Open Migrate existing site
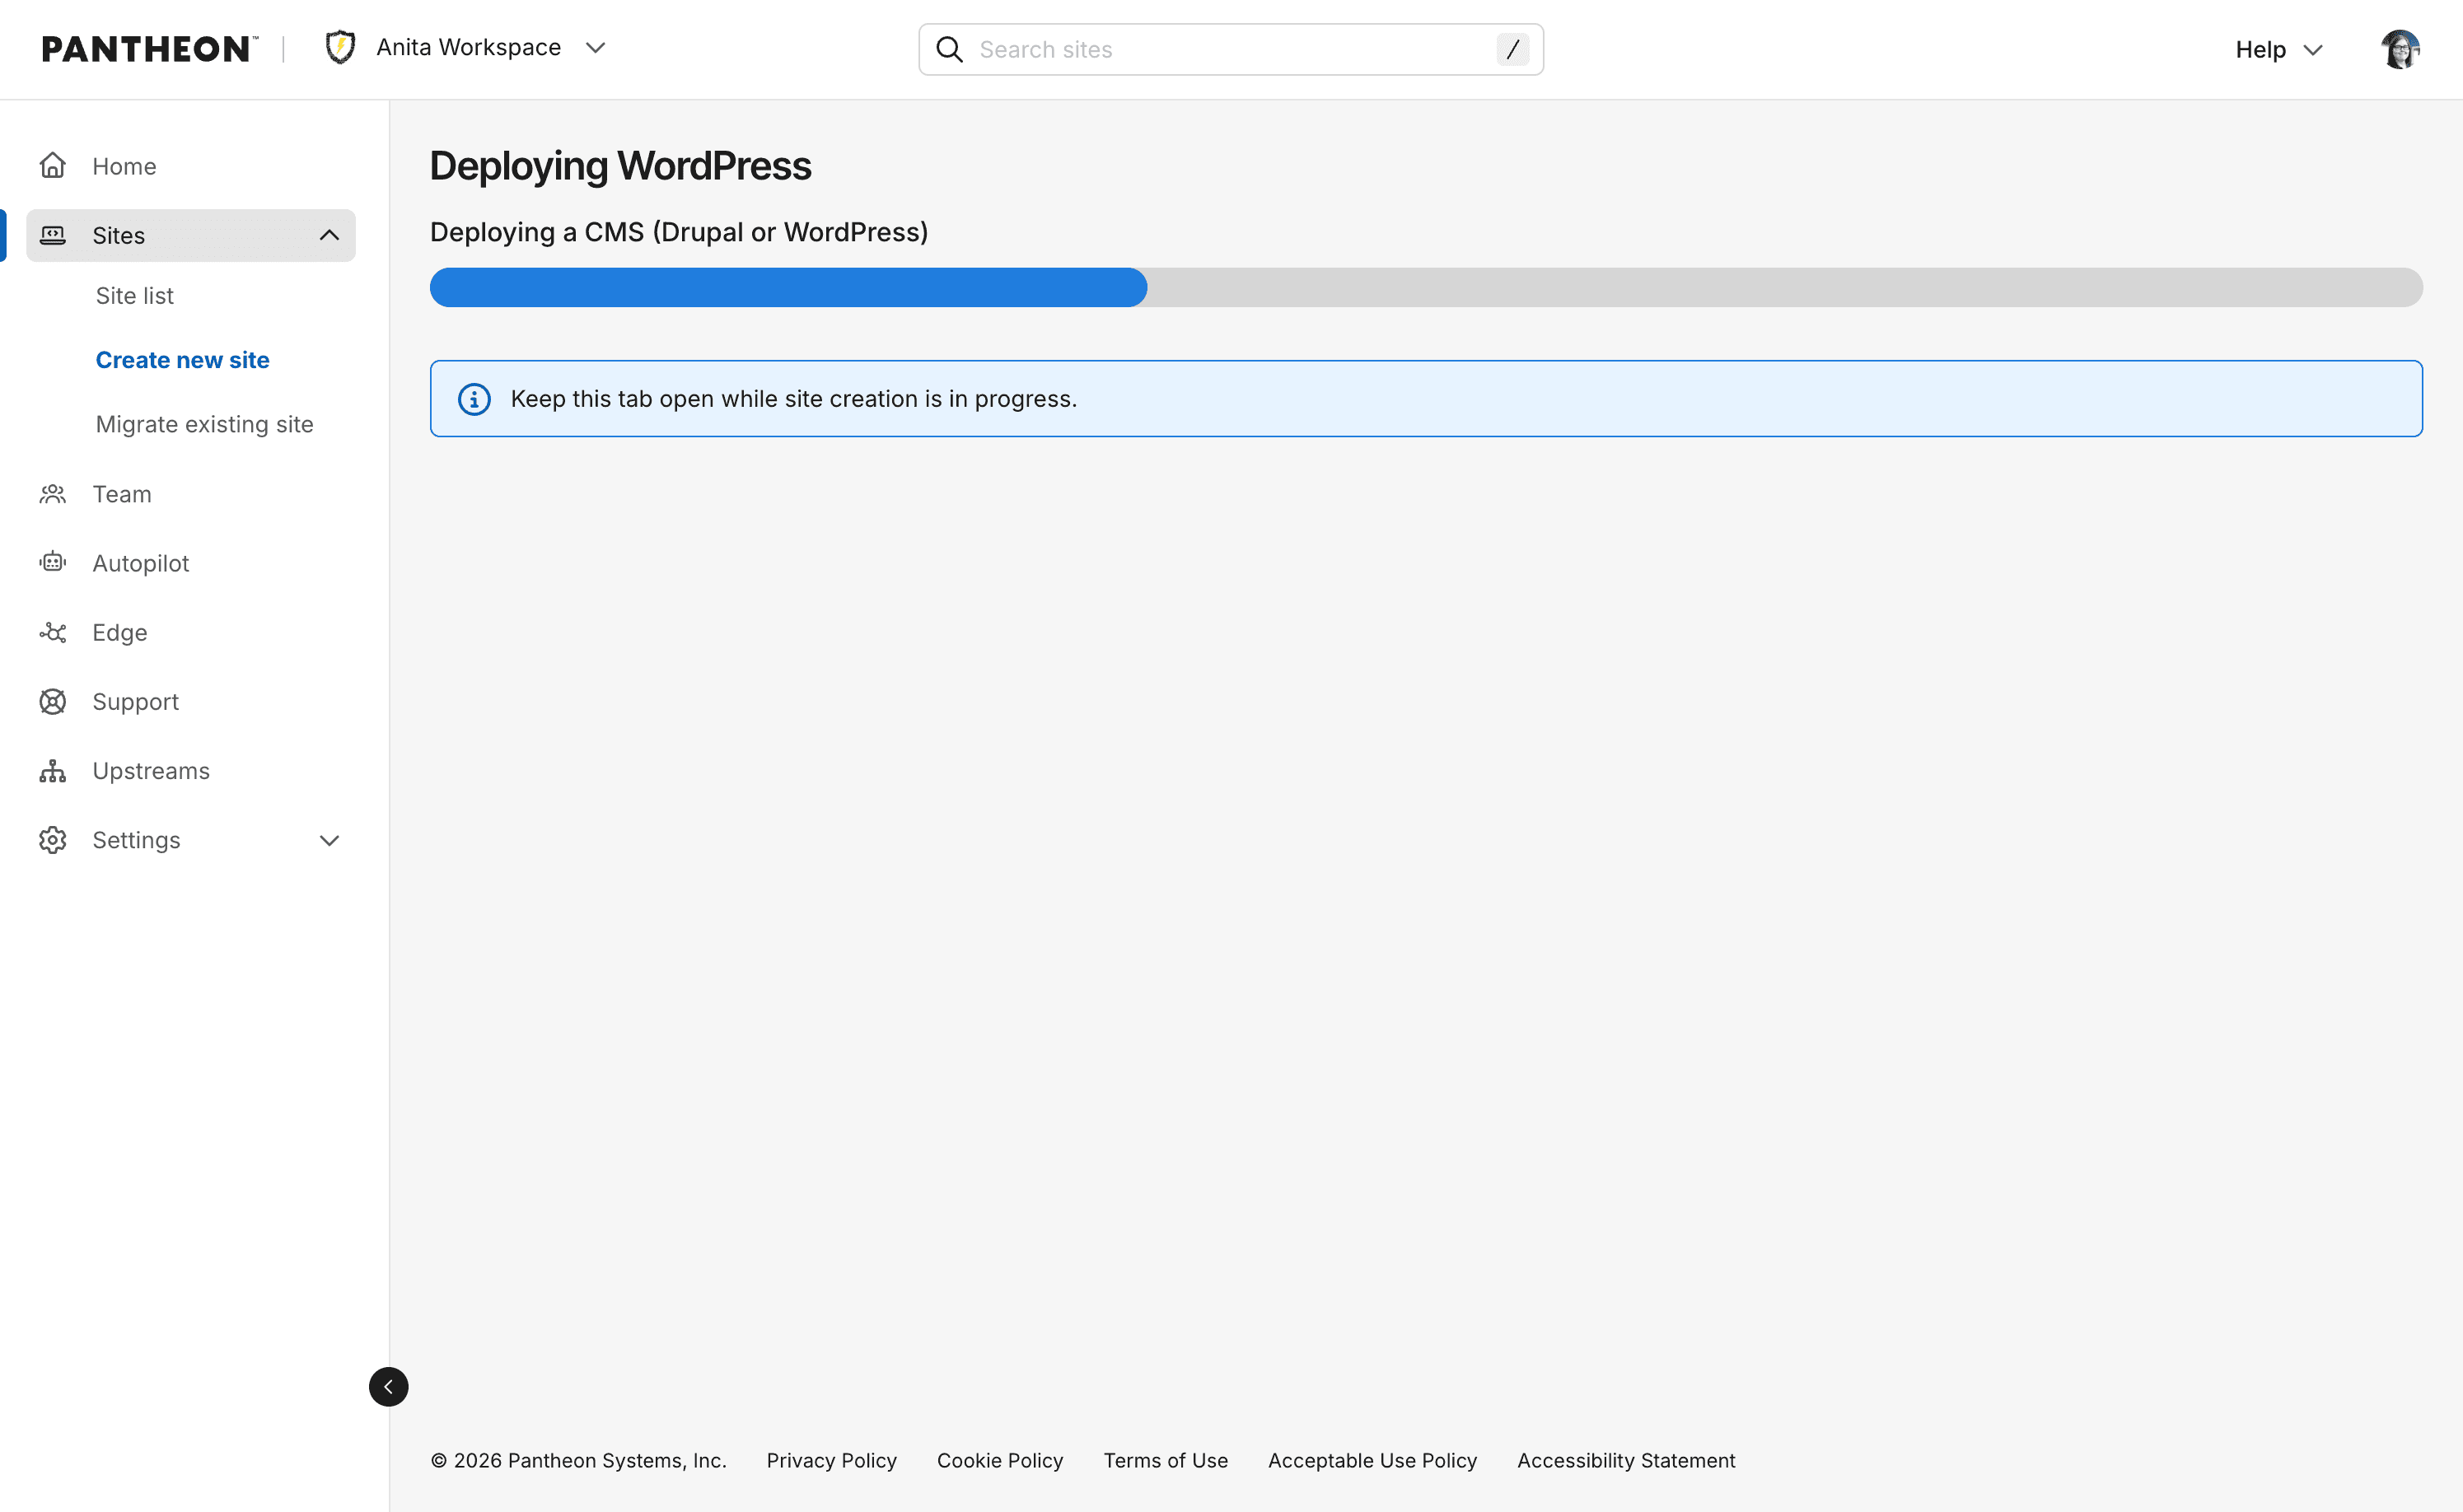The image size is (2463, 1512). (205, 424)
